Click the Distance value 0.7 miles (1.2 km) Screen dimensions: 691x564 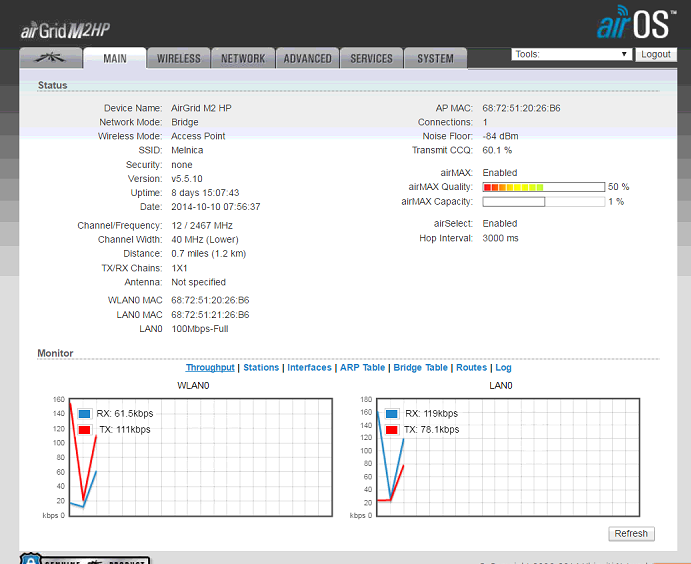(208, 253)
